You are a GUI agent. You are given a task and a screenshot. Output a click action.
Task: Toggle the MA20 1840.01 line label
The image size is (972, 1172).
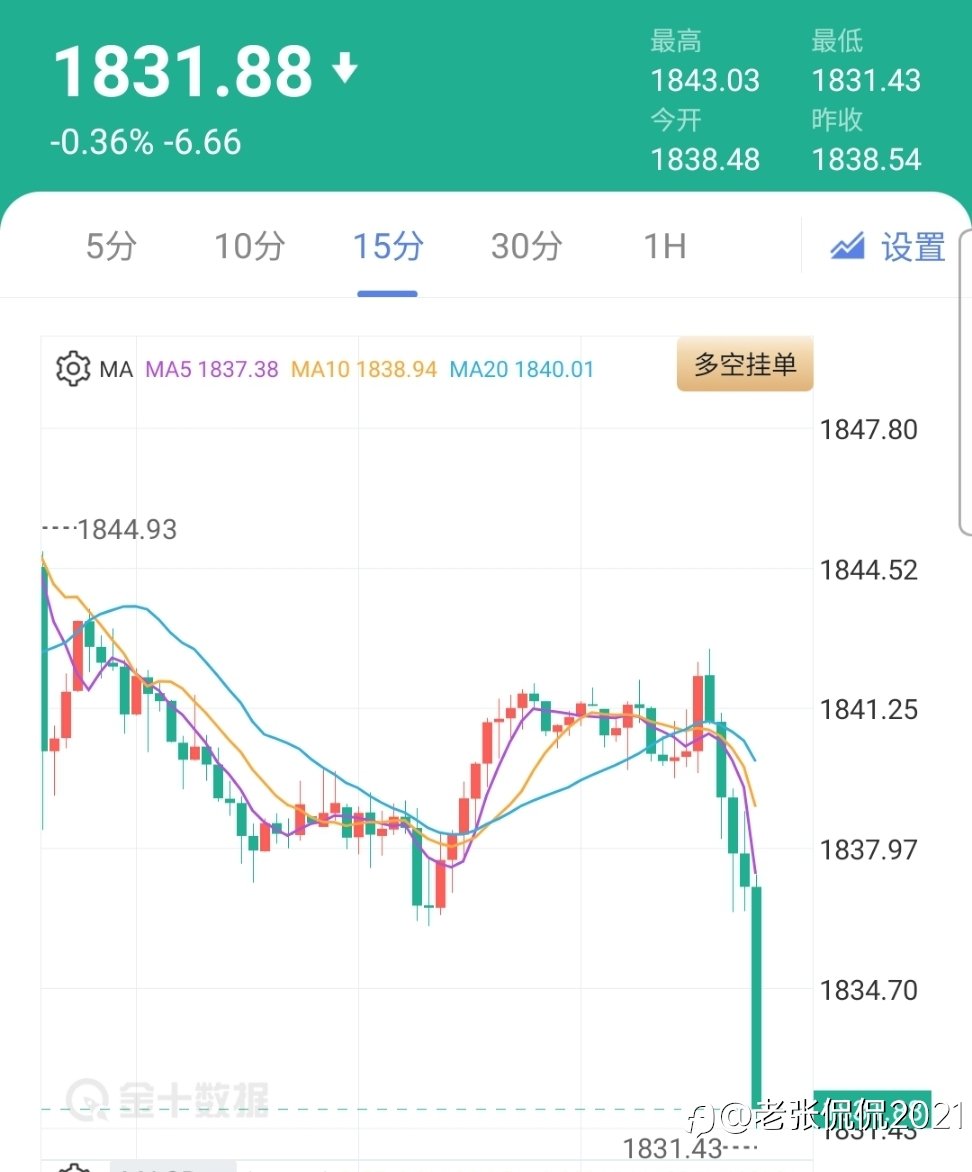521,369
